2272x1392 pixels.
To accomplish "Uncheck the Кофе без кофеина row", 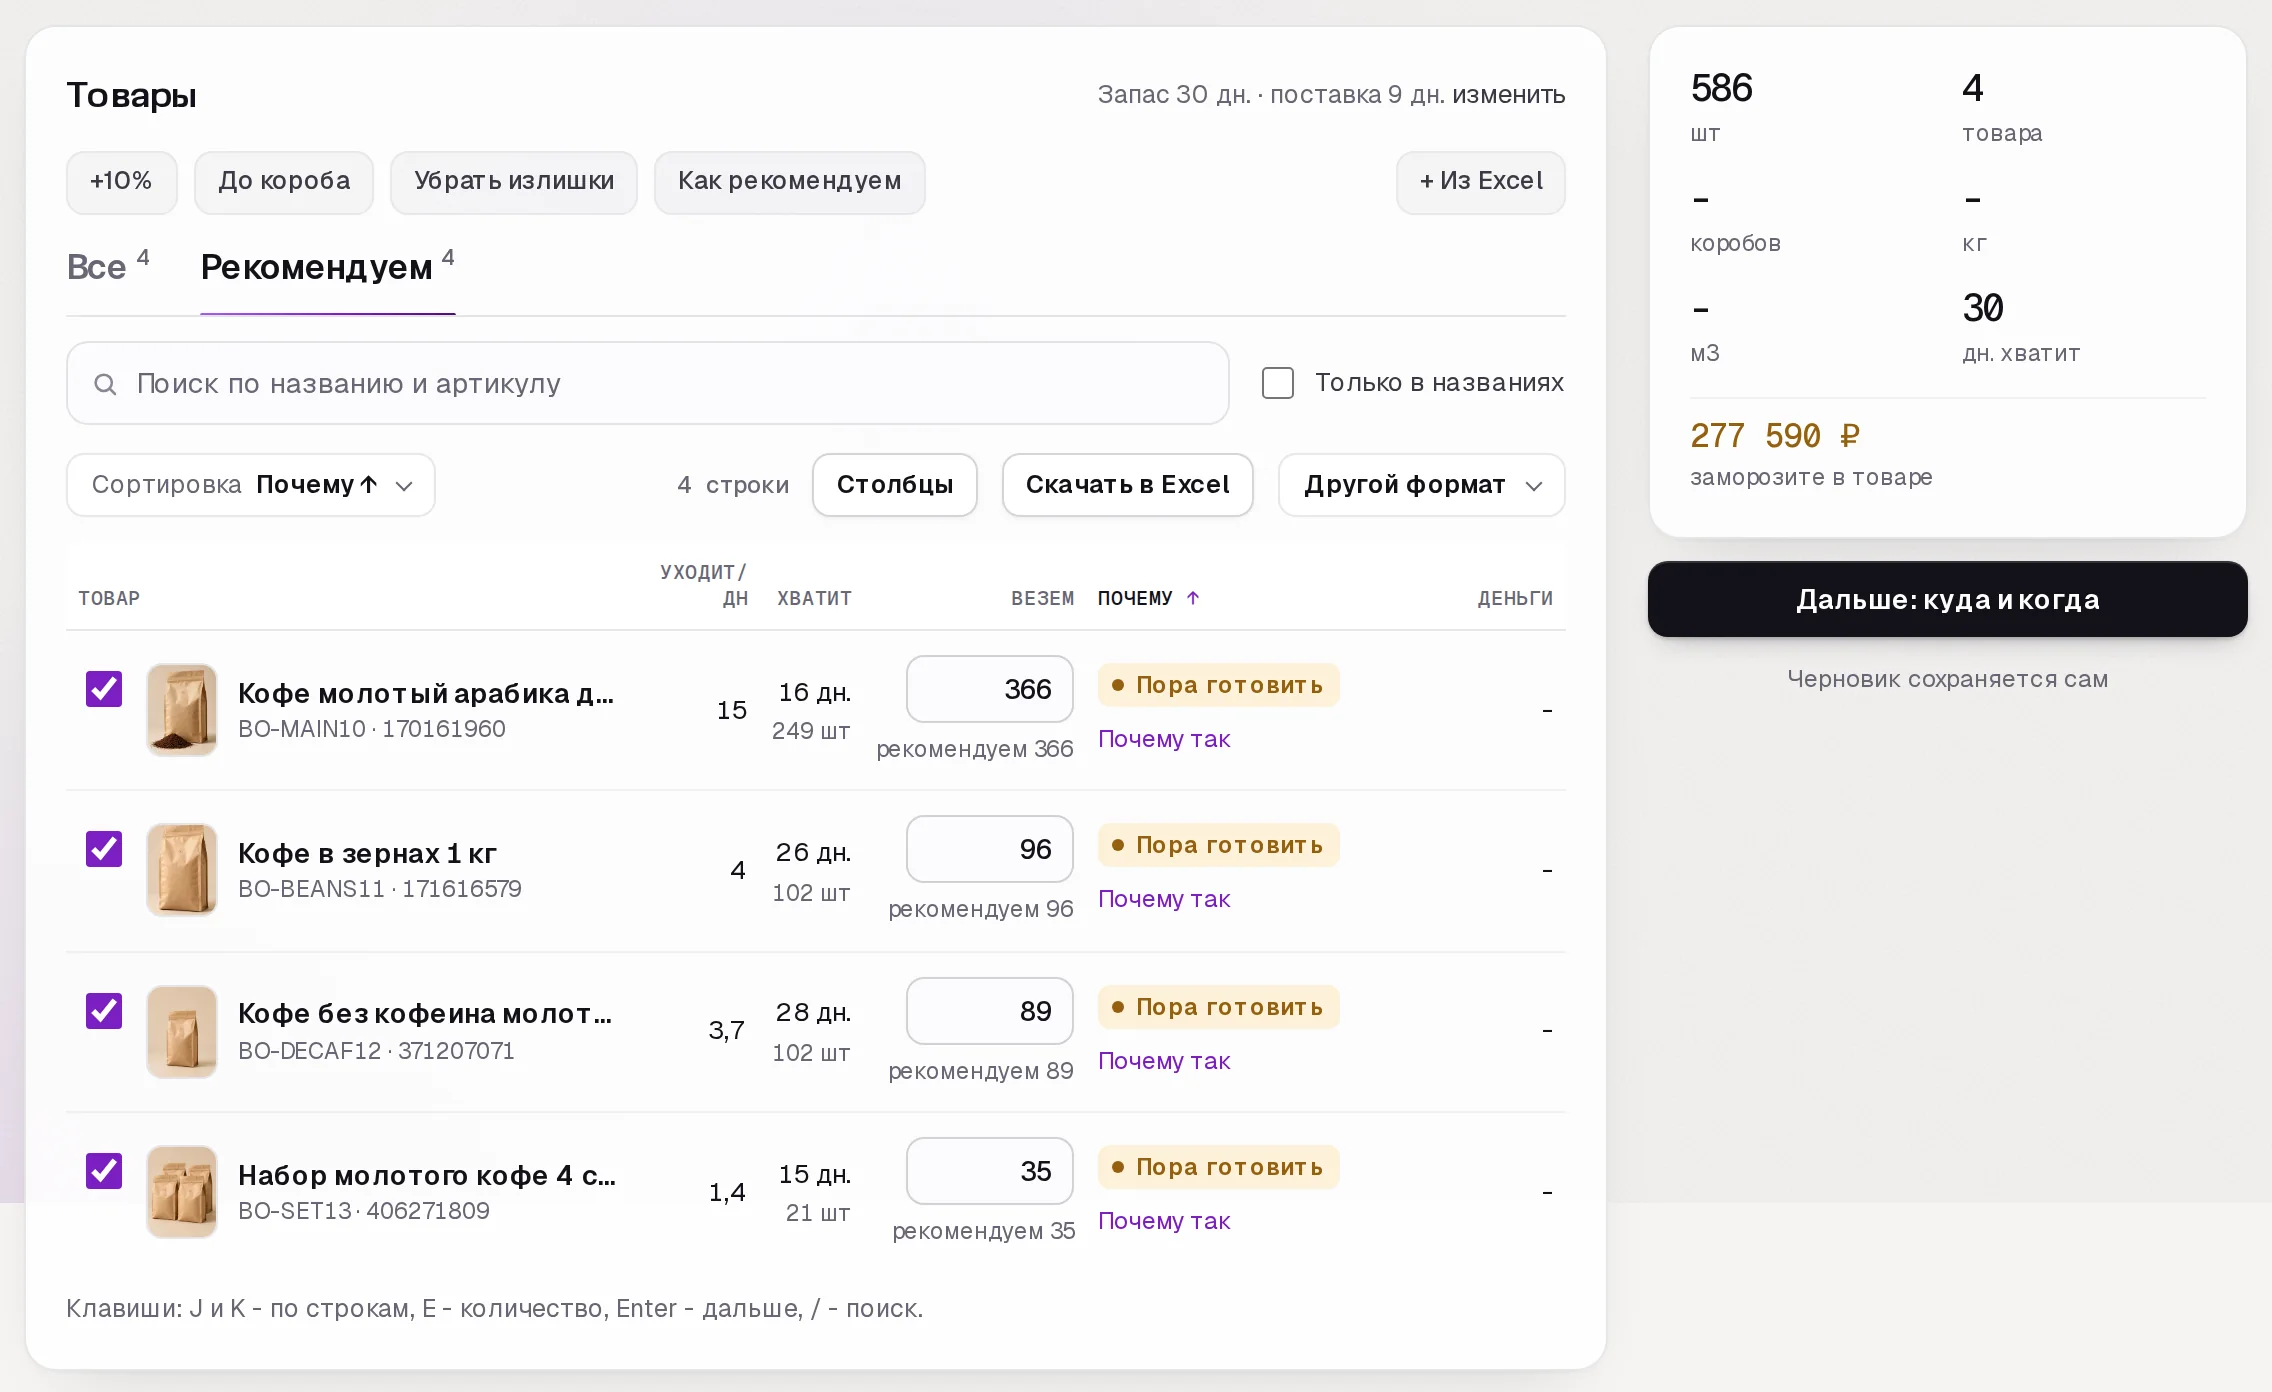I will tap(104, 1011).
